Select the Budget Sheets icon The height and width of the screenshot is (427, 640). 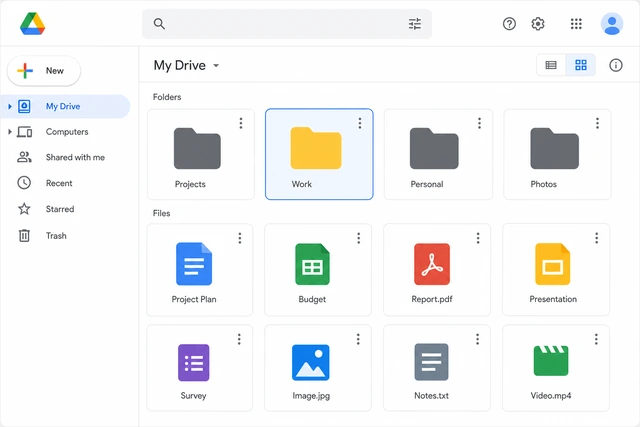click(312, 264)
